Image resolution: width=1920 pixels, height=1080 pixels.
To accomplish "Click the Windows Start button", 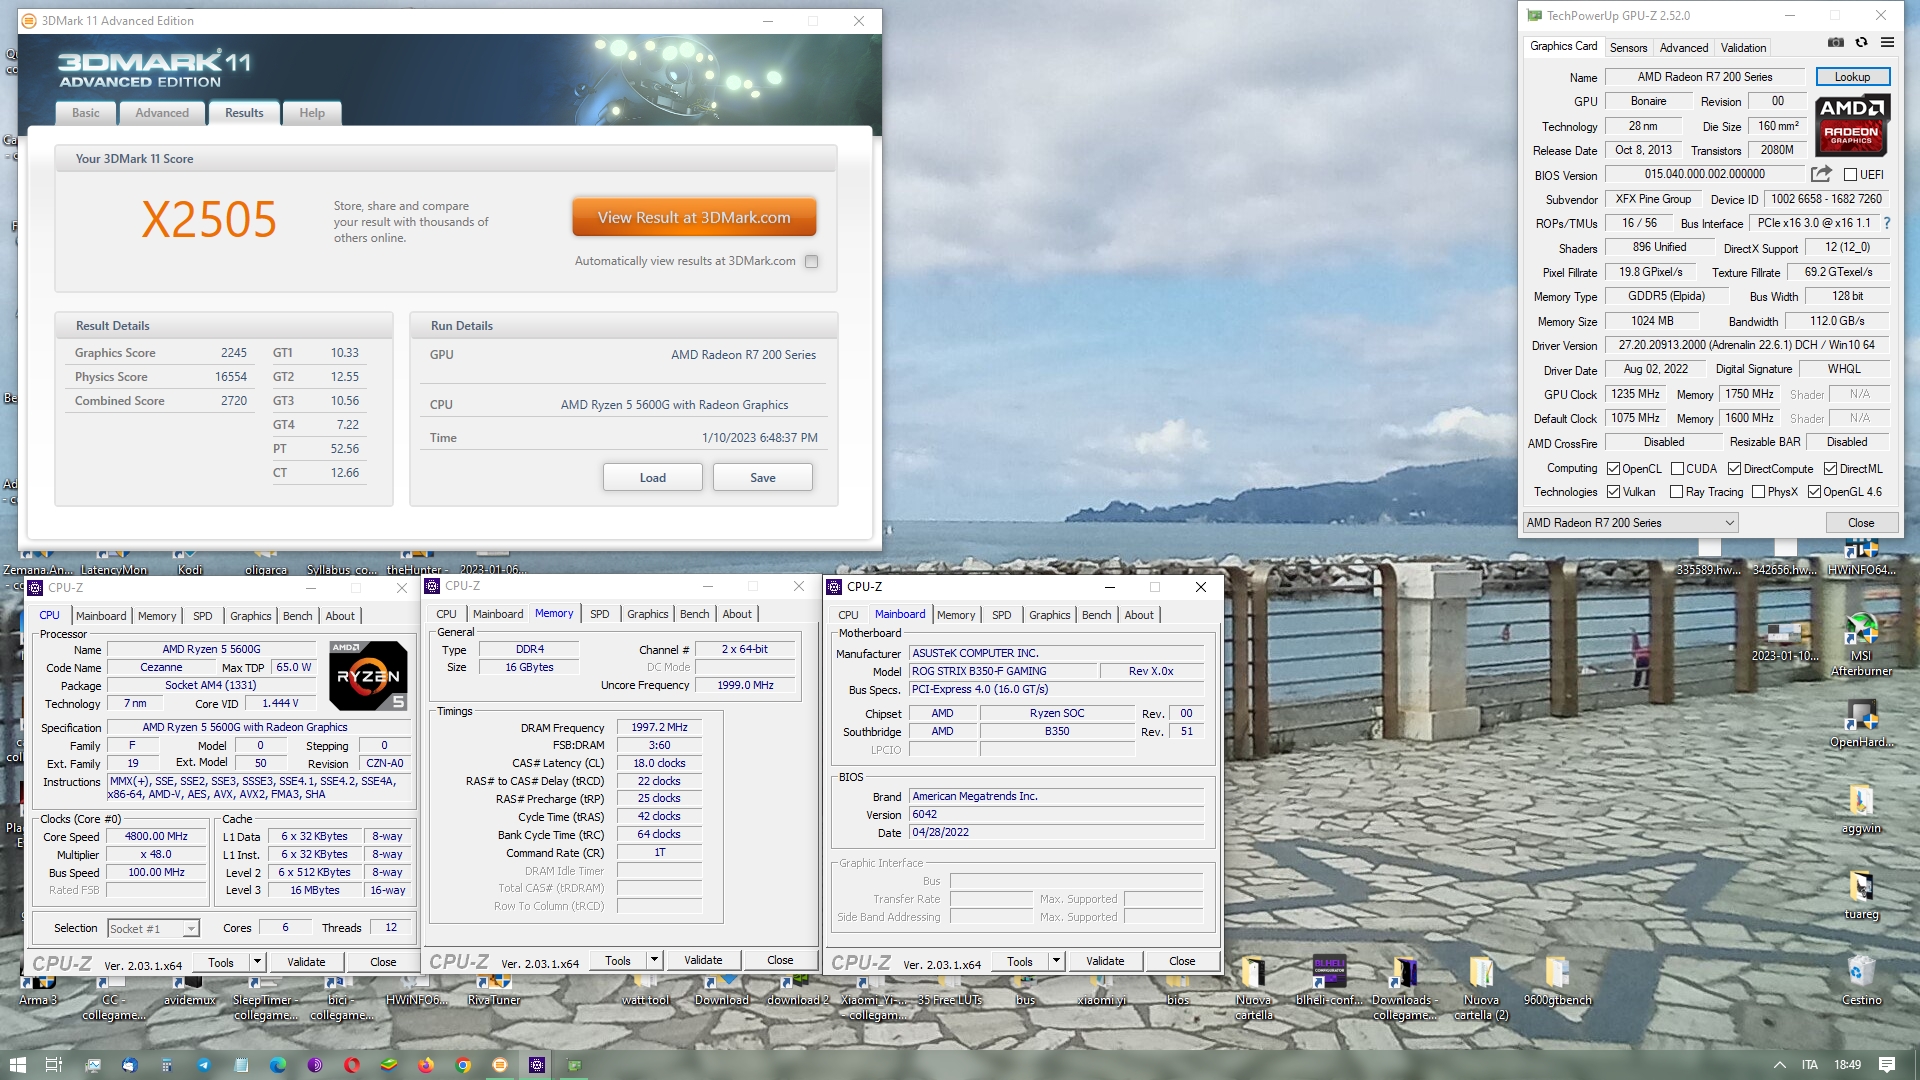I will pyautogui.click(x=17, y=1065).
